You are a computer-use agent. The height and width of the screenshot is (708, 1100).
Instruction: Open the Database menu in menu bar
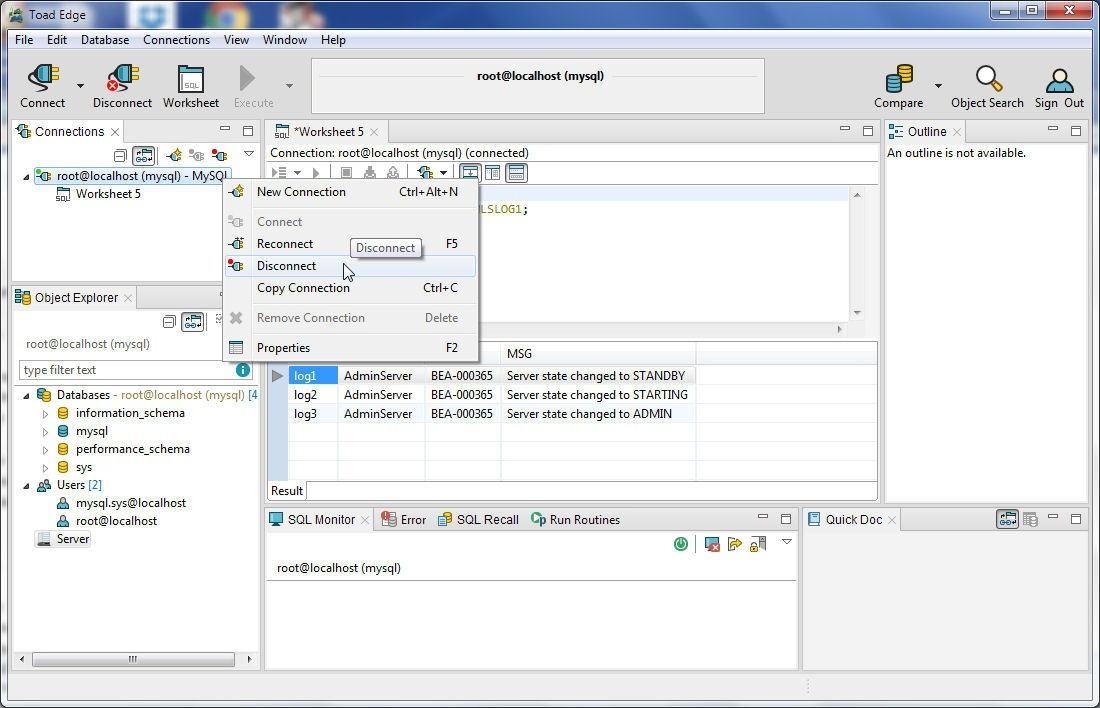click(x=105, y=40)
